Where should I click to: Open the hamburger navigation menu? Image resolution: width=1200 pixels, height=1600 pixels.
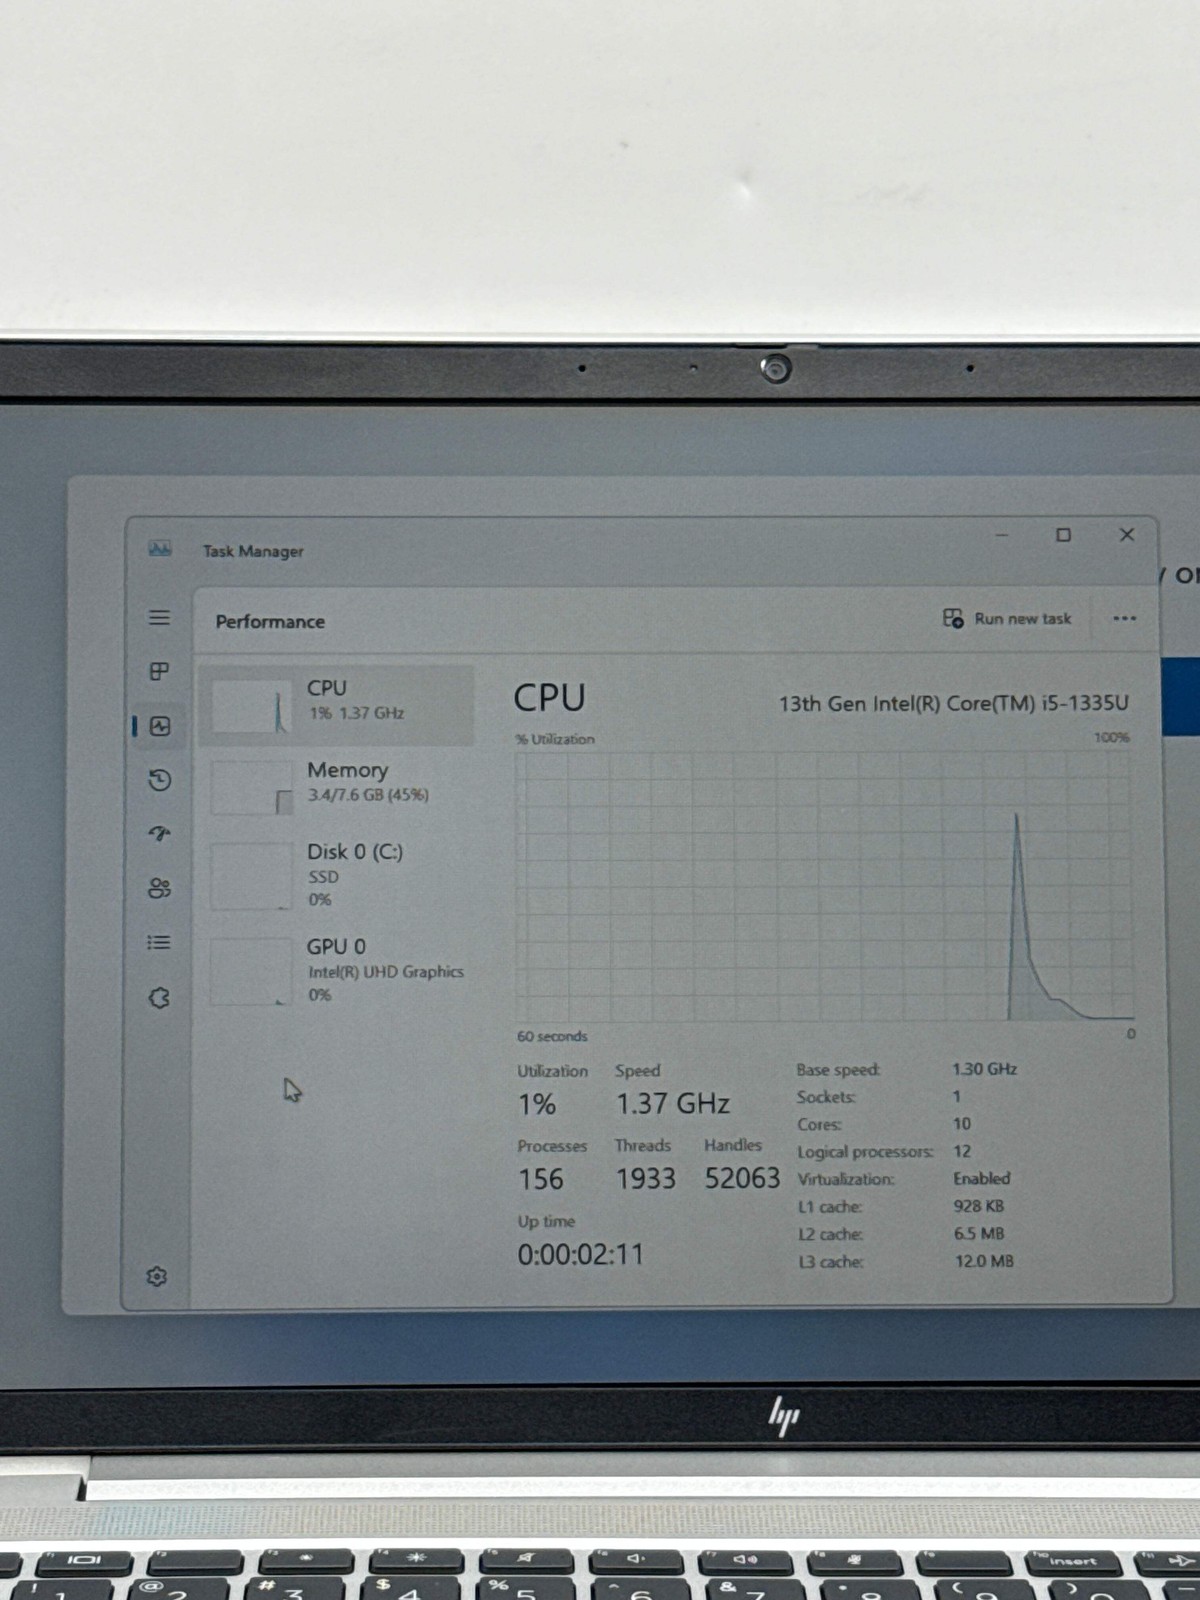pos(159,618)
